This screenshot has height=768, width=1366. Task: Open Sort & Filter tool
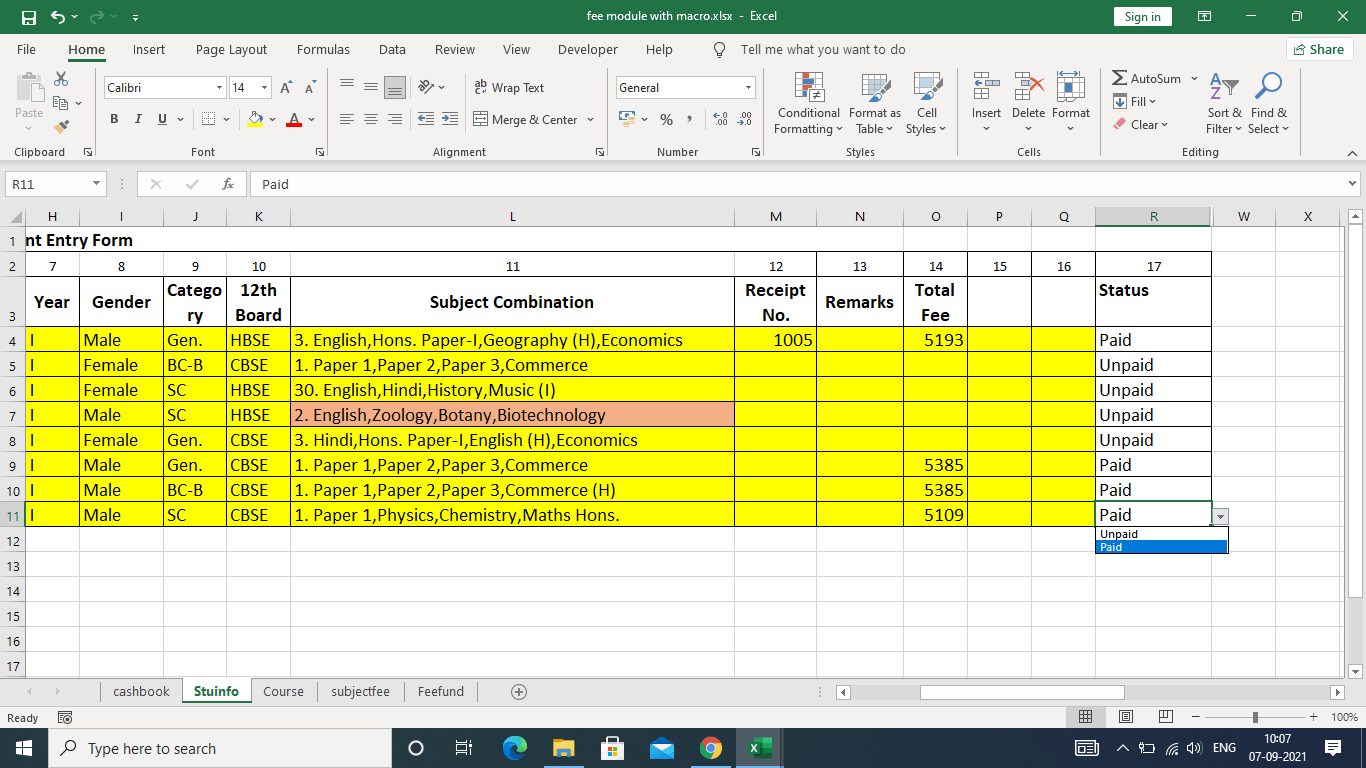(x=1224, y=103)
